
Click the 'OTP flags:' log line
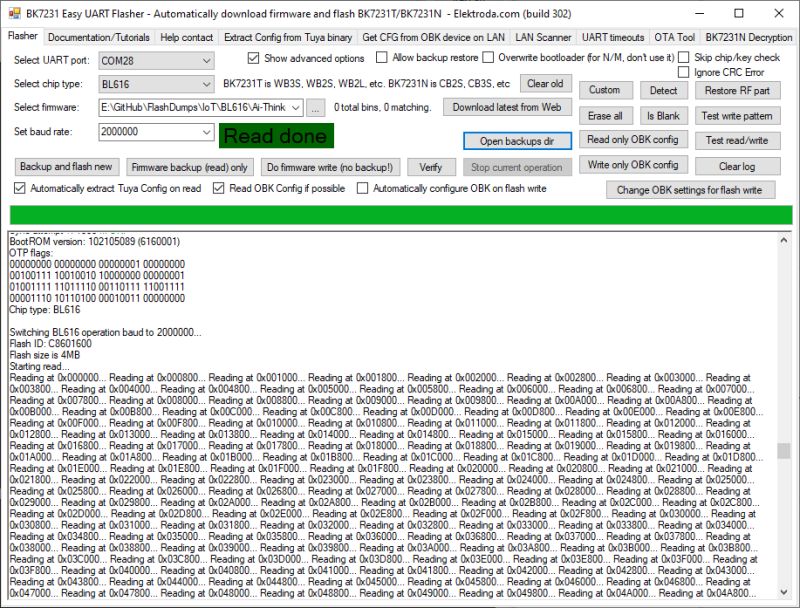click(31, 253)
